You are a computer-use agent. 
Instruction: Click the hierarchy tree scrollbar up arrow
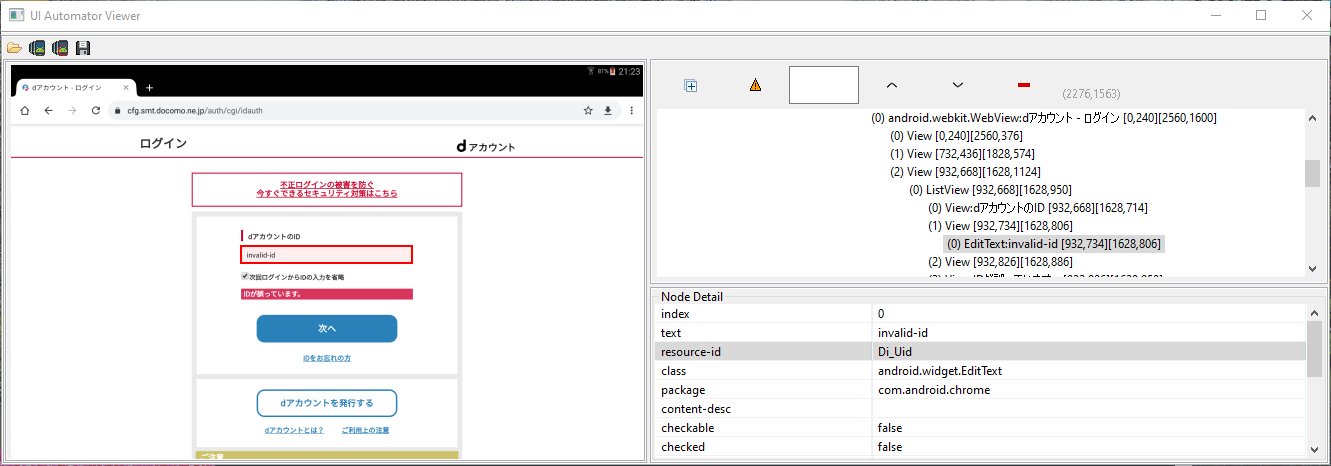(x=1312, y=118)
